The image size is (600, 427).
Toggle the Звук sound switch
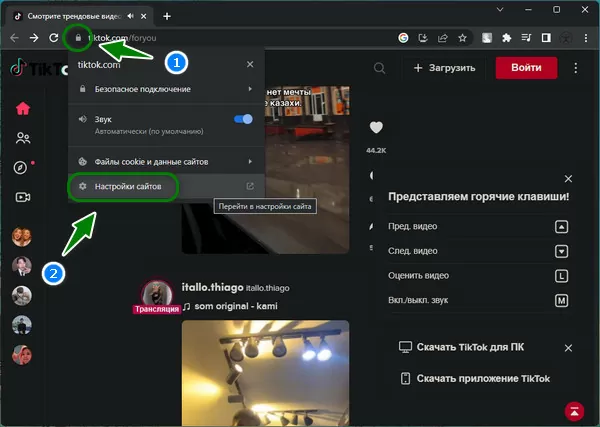tap(243, 120)
